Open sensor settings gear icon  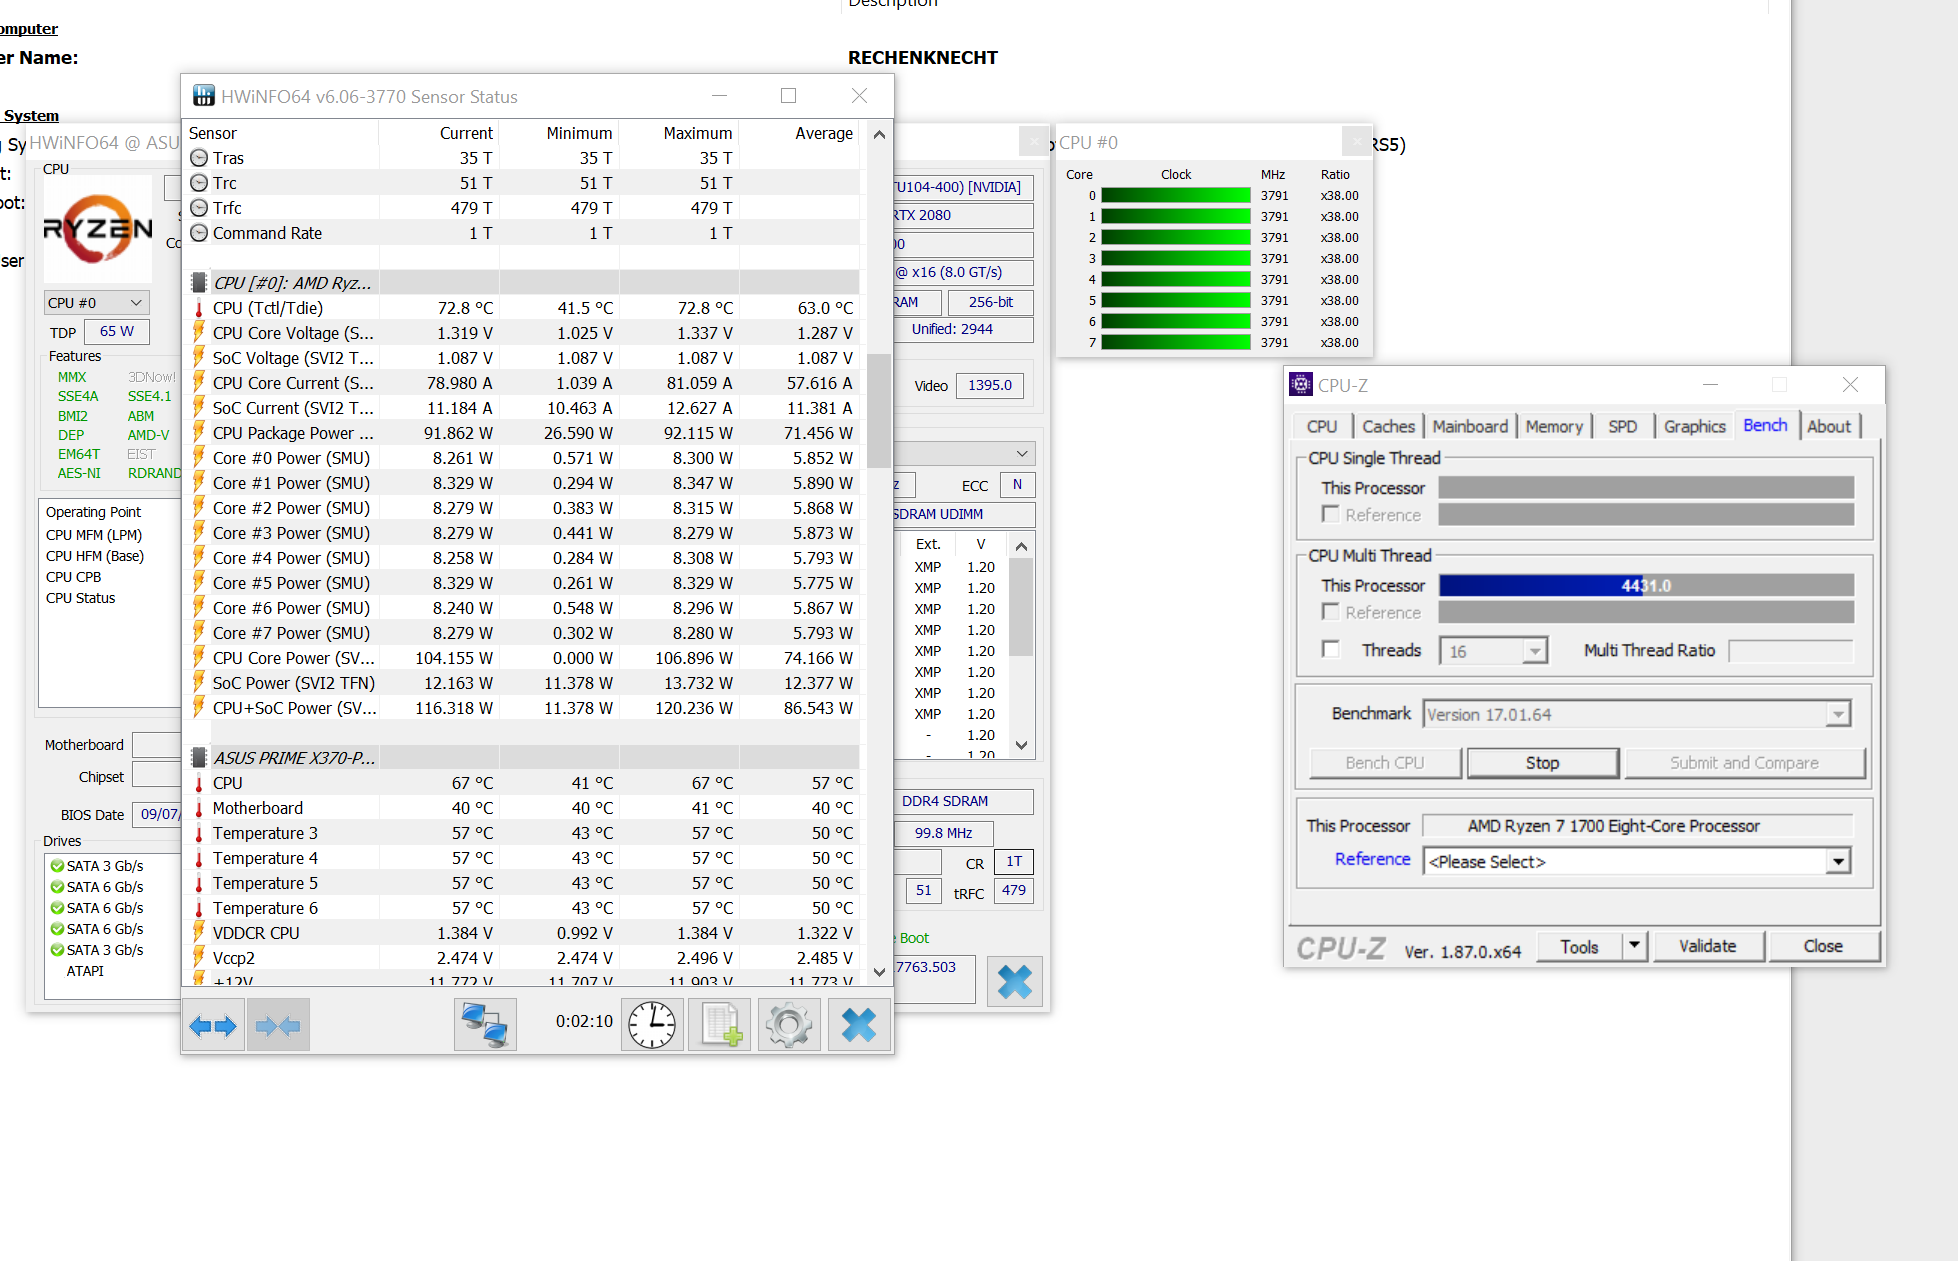788,1026
